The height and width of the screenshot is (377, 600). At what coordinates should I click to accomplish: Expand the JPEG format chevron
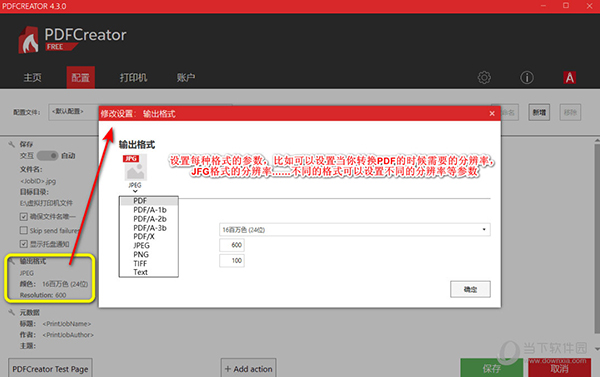pyautogui.click(x=135, y=191)
